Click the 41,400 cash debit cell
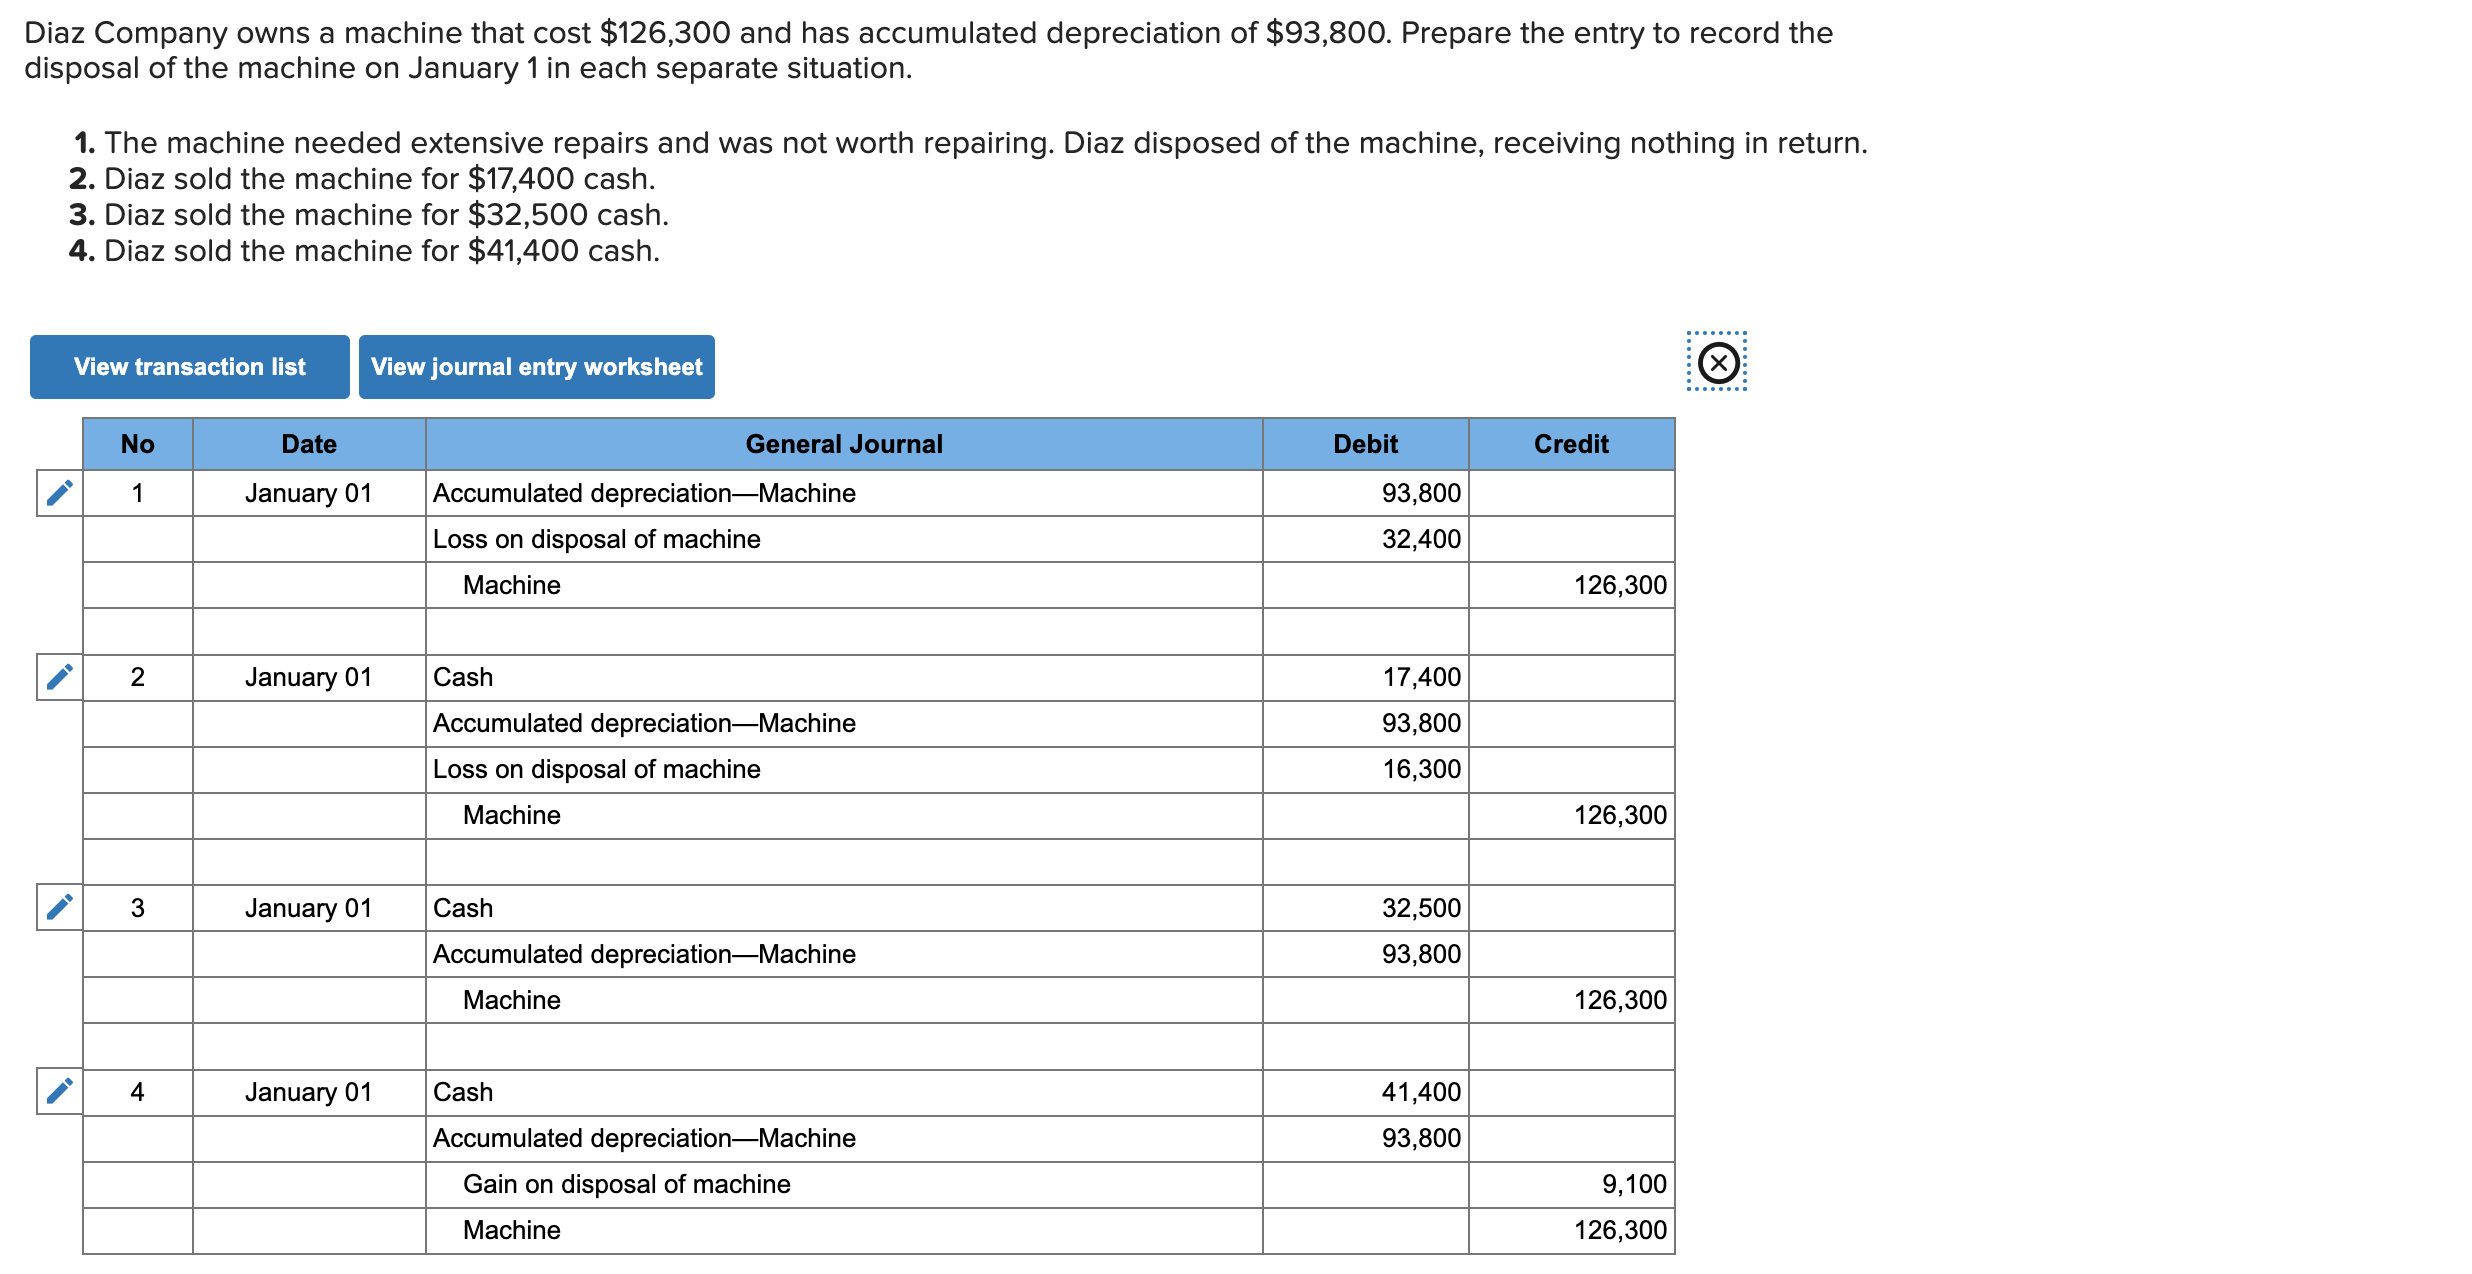This screenshot has height=1274, width=2472. coord(1365,1092)
